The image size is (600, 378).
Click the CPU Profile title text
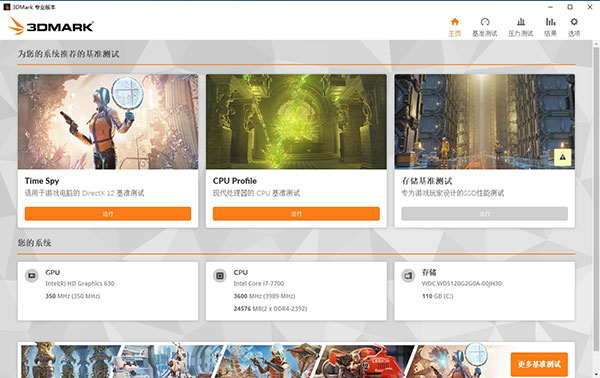[x=235, y=181]
